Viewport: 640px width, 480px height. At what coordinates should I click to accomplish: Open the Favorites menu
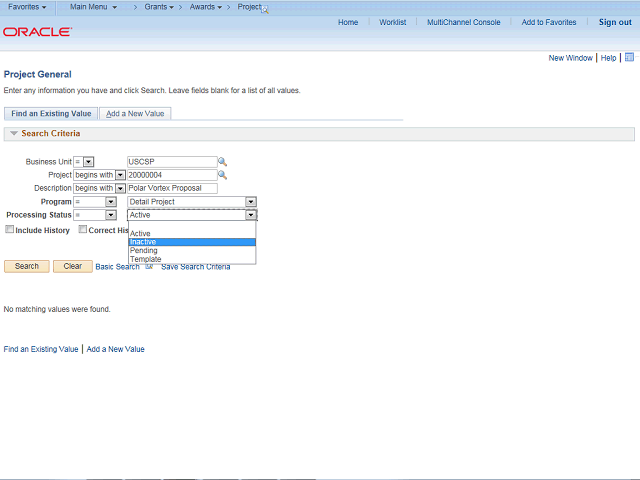tap(27, 7)
